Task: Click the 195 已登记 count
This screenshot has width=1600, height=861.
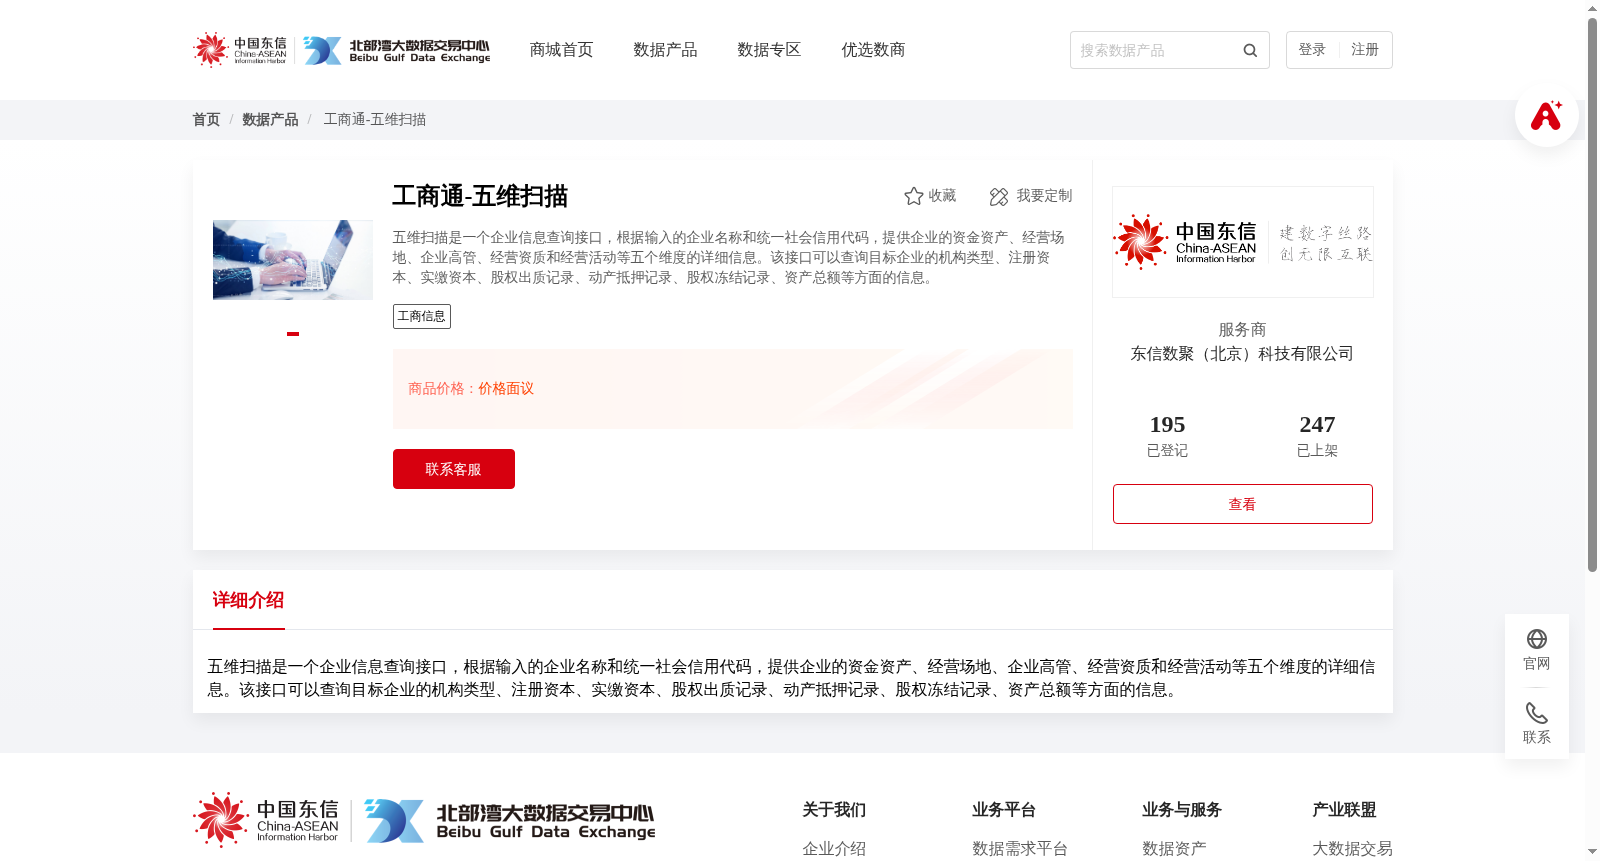Action: tap(1168, 436)
